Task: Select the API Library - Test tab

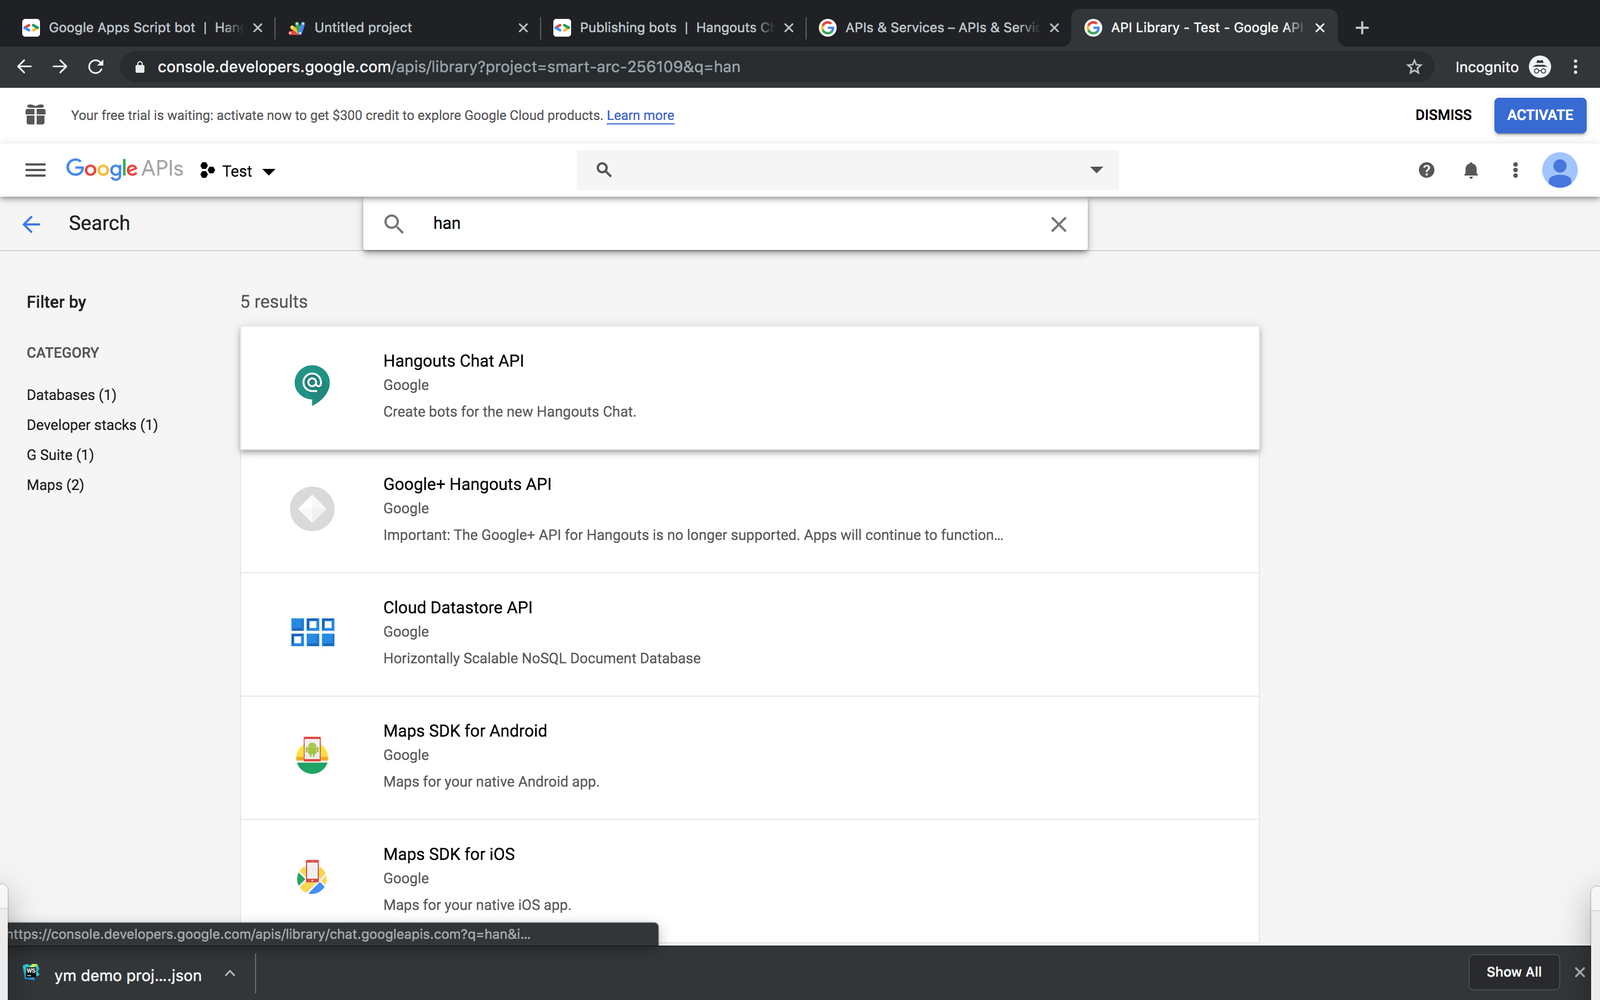Action: coord(1205,28)
